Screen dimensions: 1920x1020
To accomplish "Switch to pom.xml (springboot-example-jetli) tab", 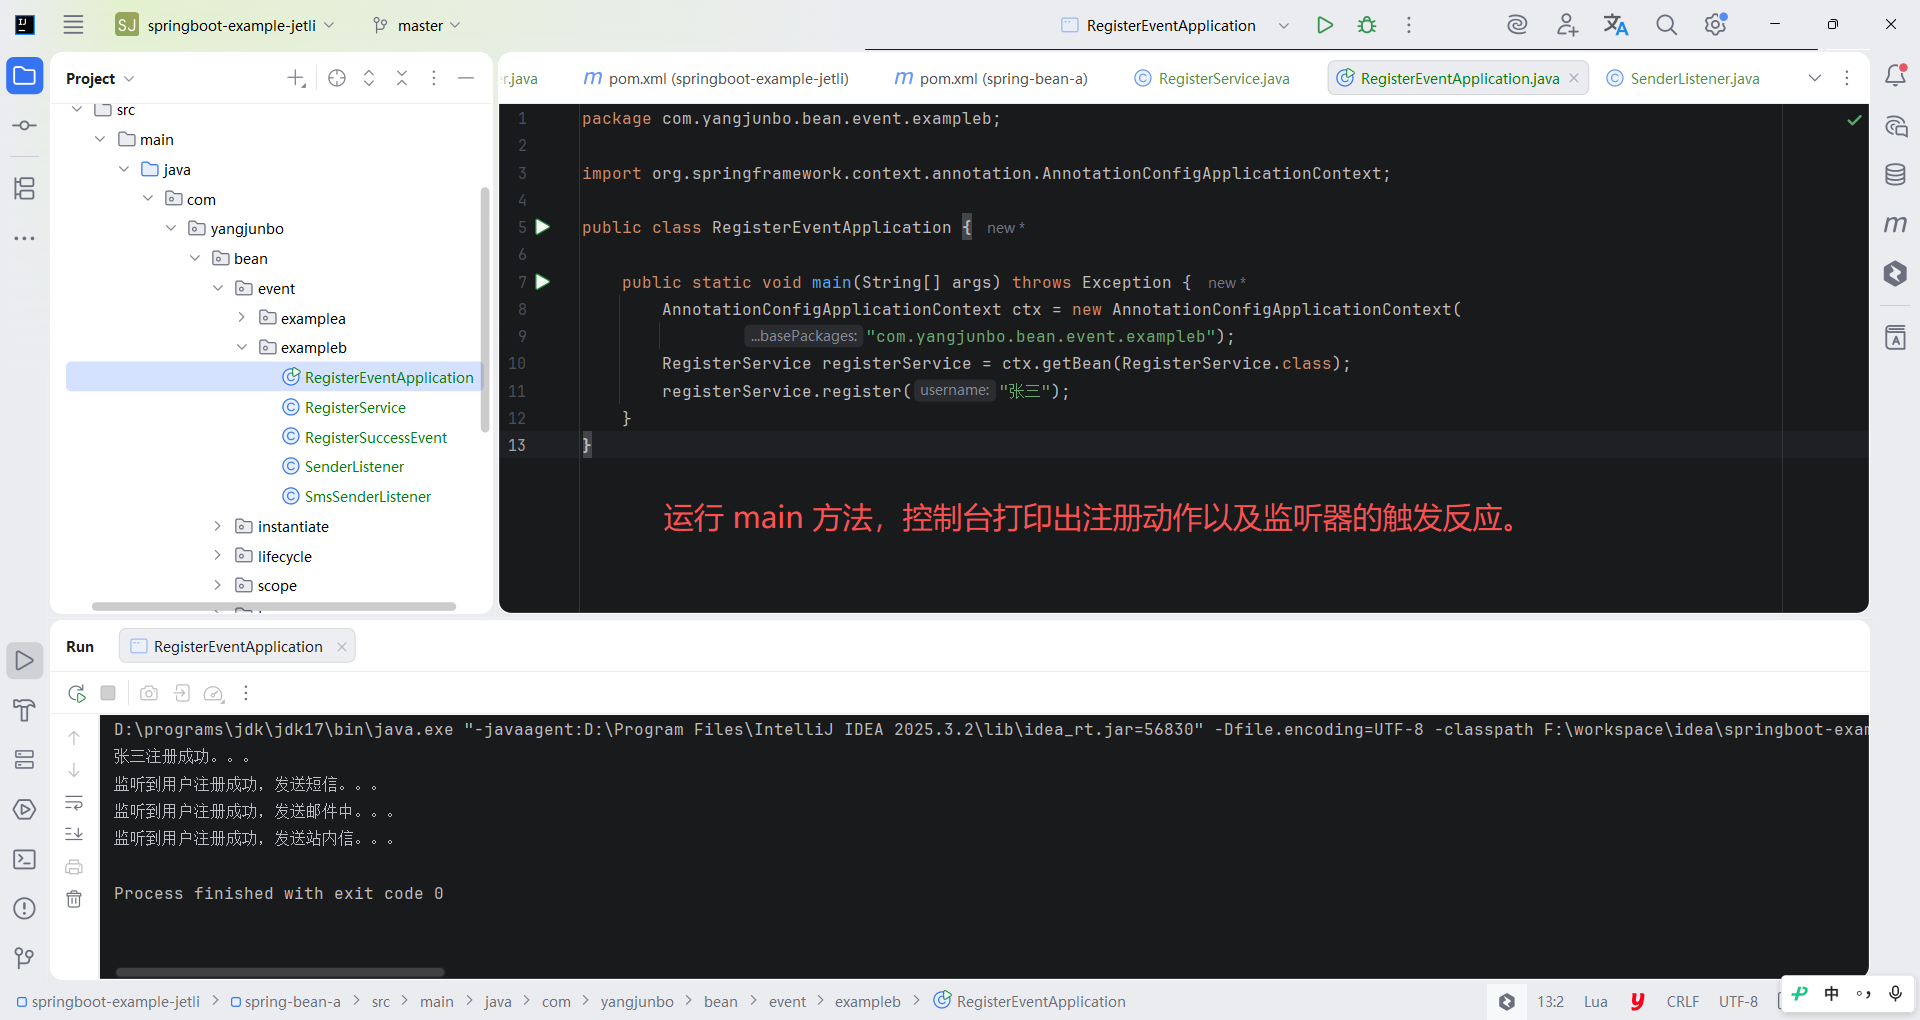I will coord(716,78).
